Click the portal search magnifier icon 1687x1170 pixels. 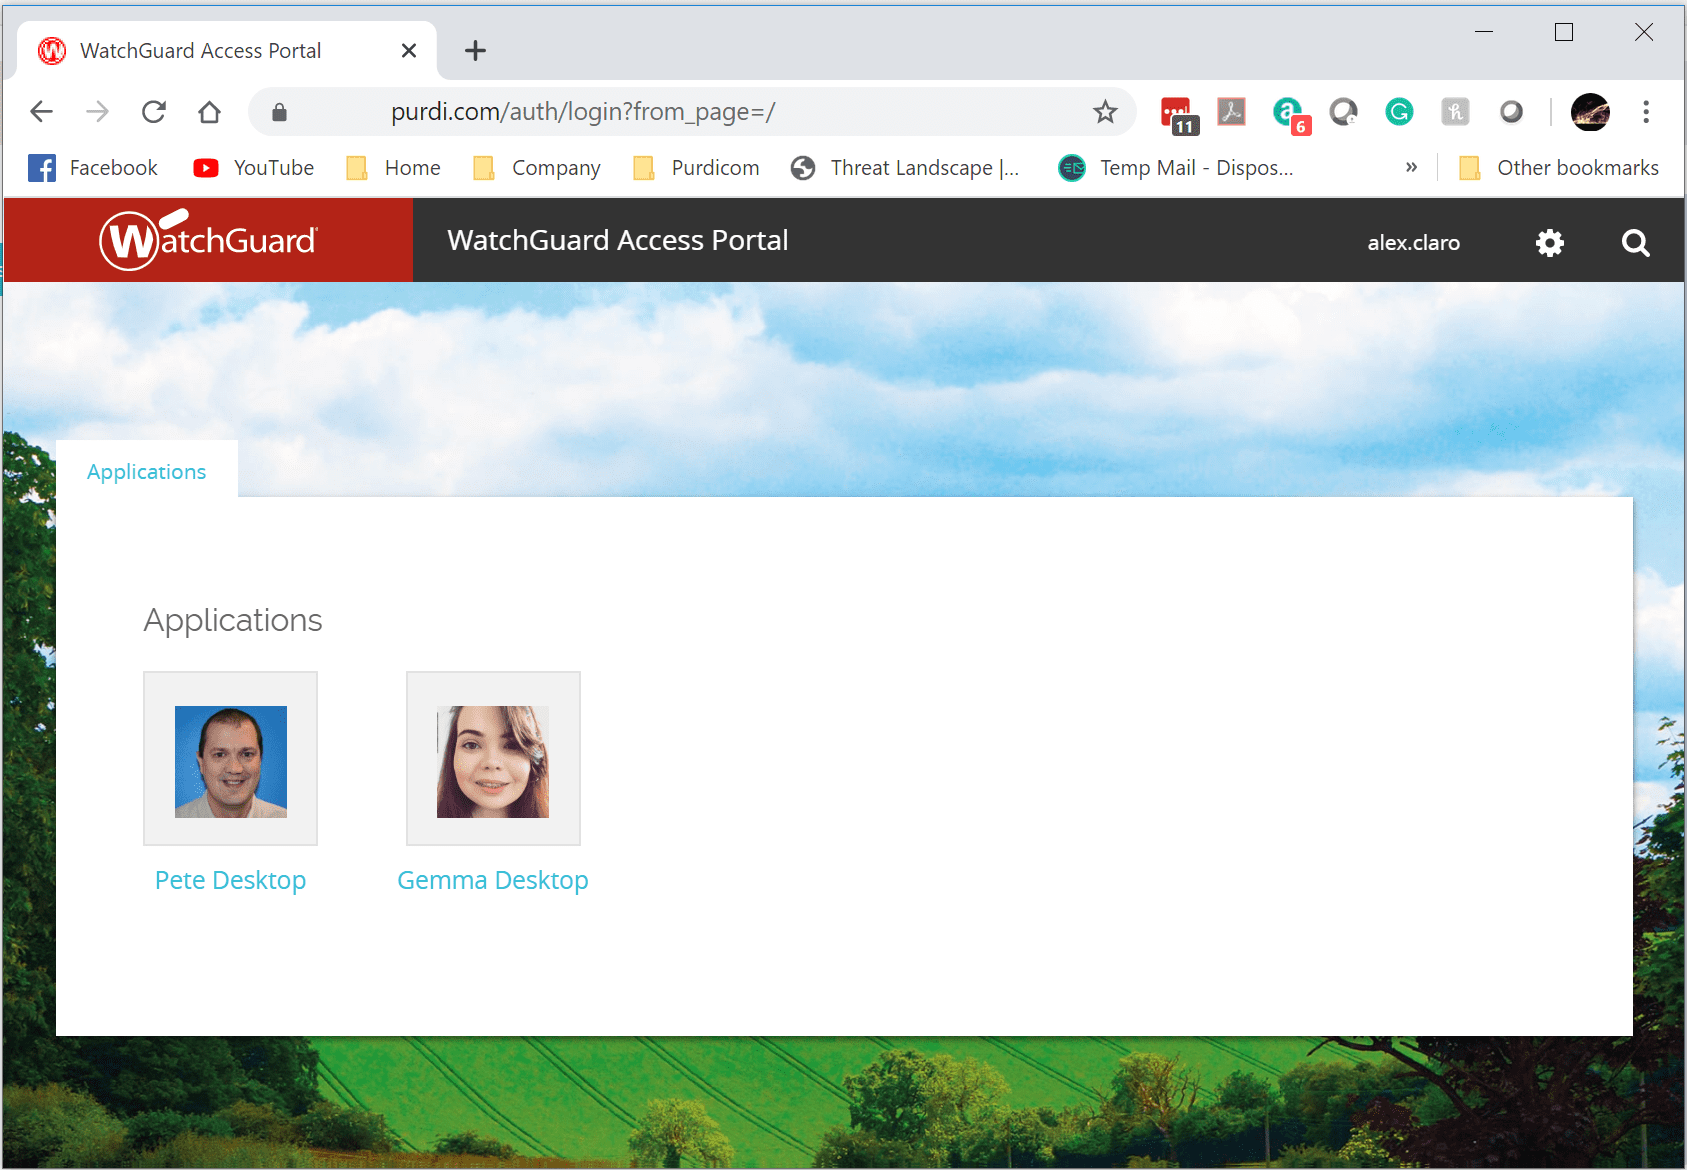coord(1635,242)
